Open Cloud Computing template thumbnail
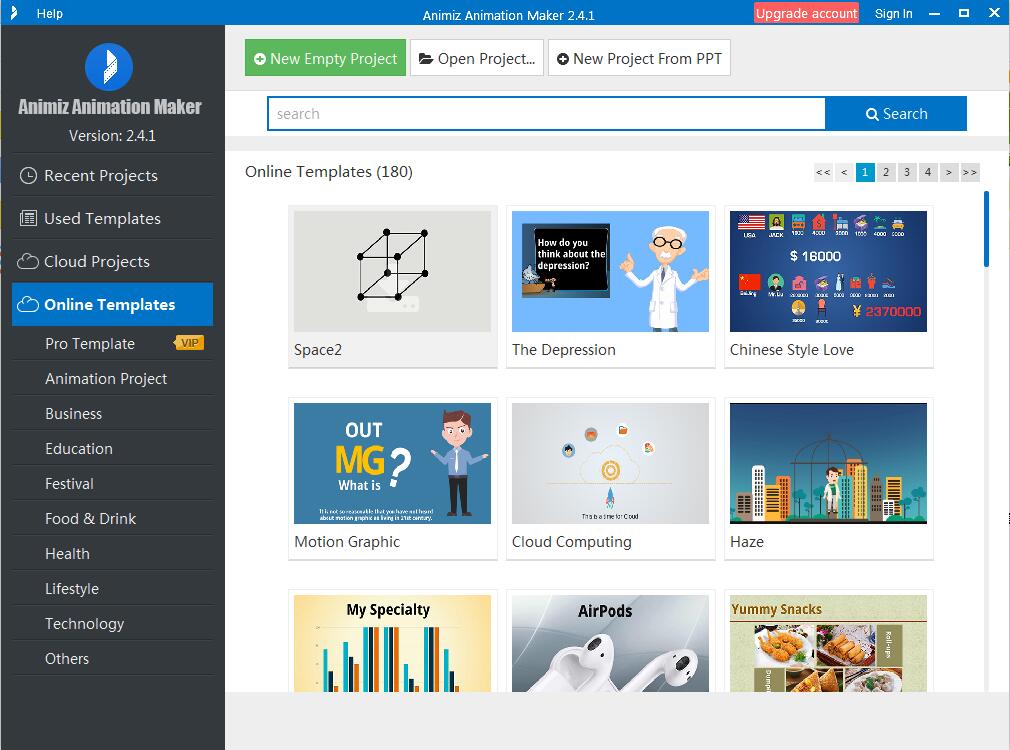 pyautogui.click(x=610, y=463)
